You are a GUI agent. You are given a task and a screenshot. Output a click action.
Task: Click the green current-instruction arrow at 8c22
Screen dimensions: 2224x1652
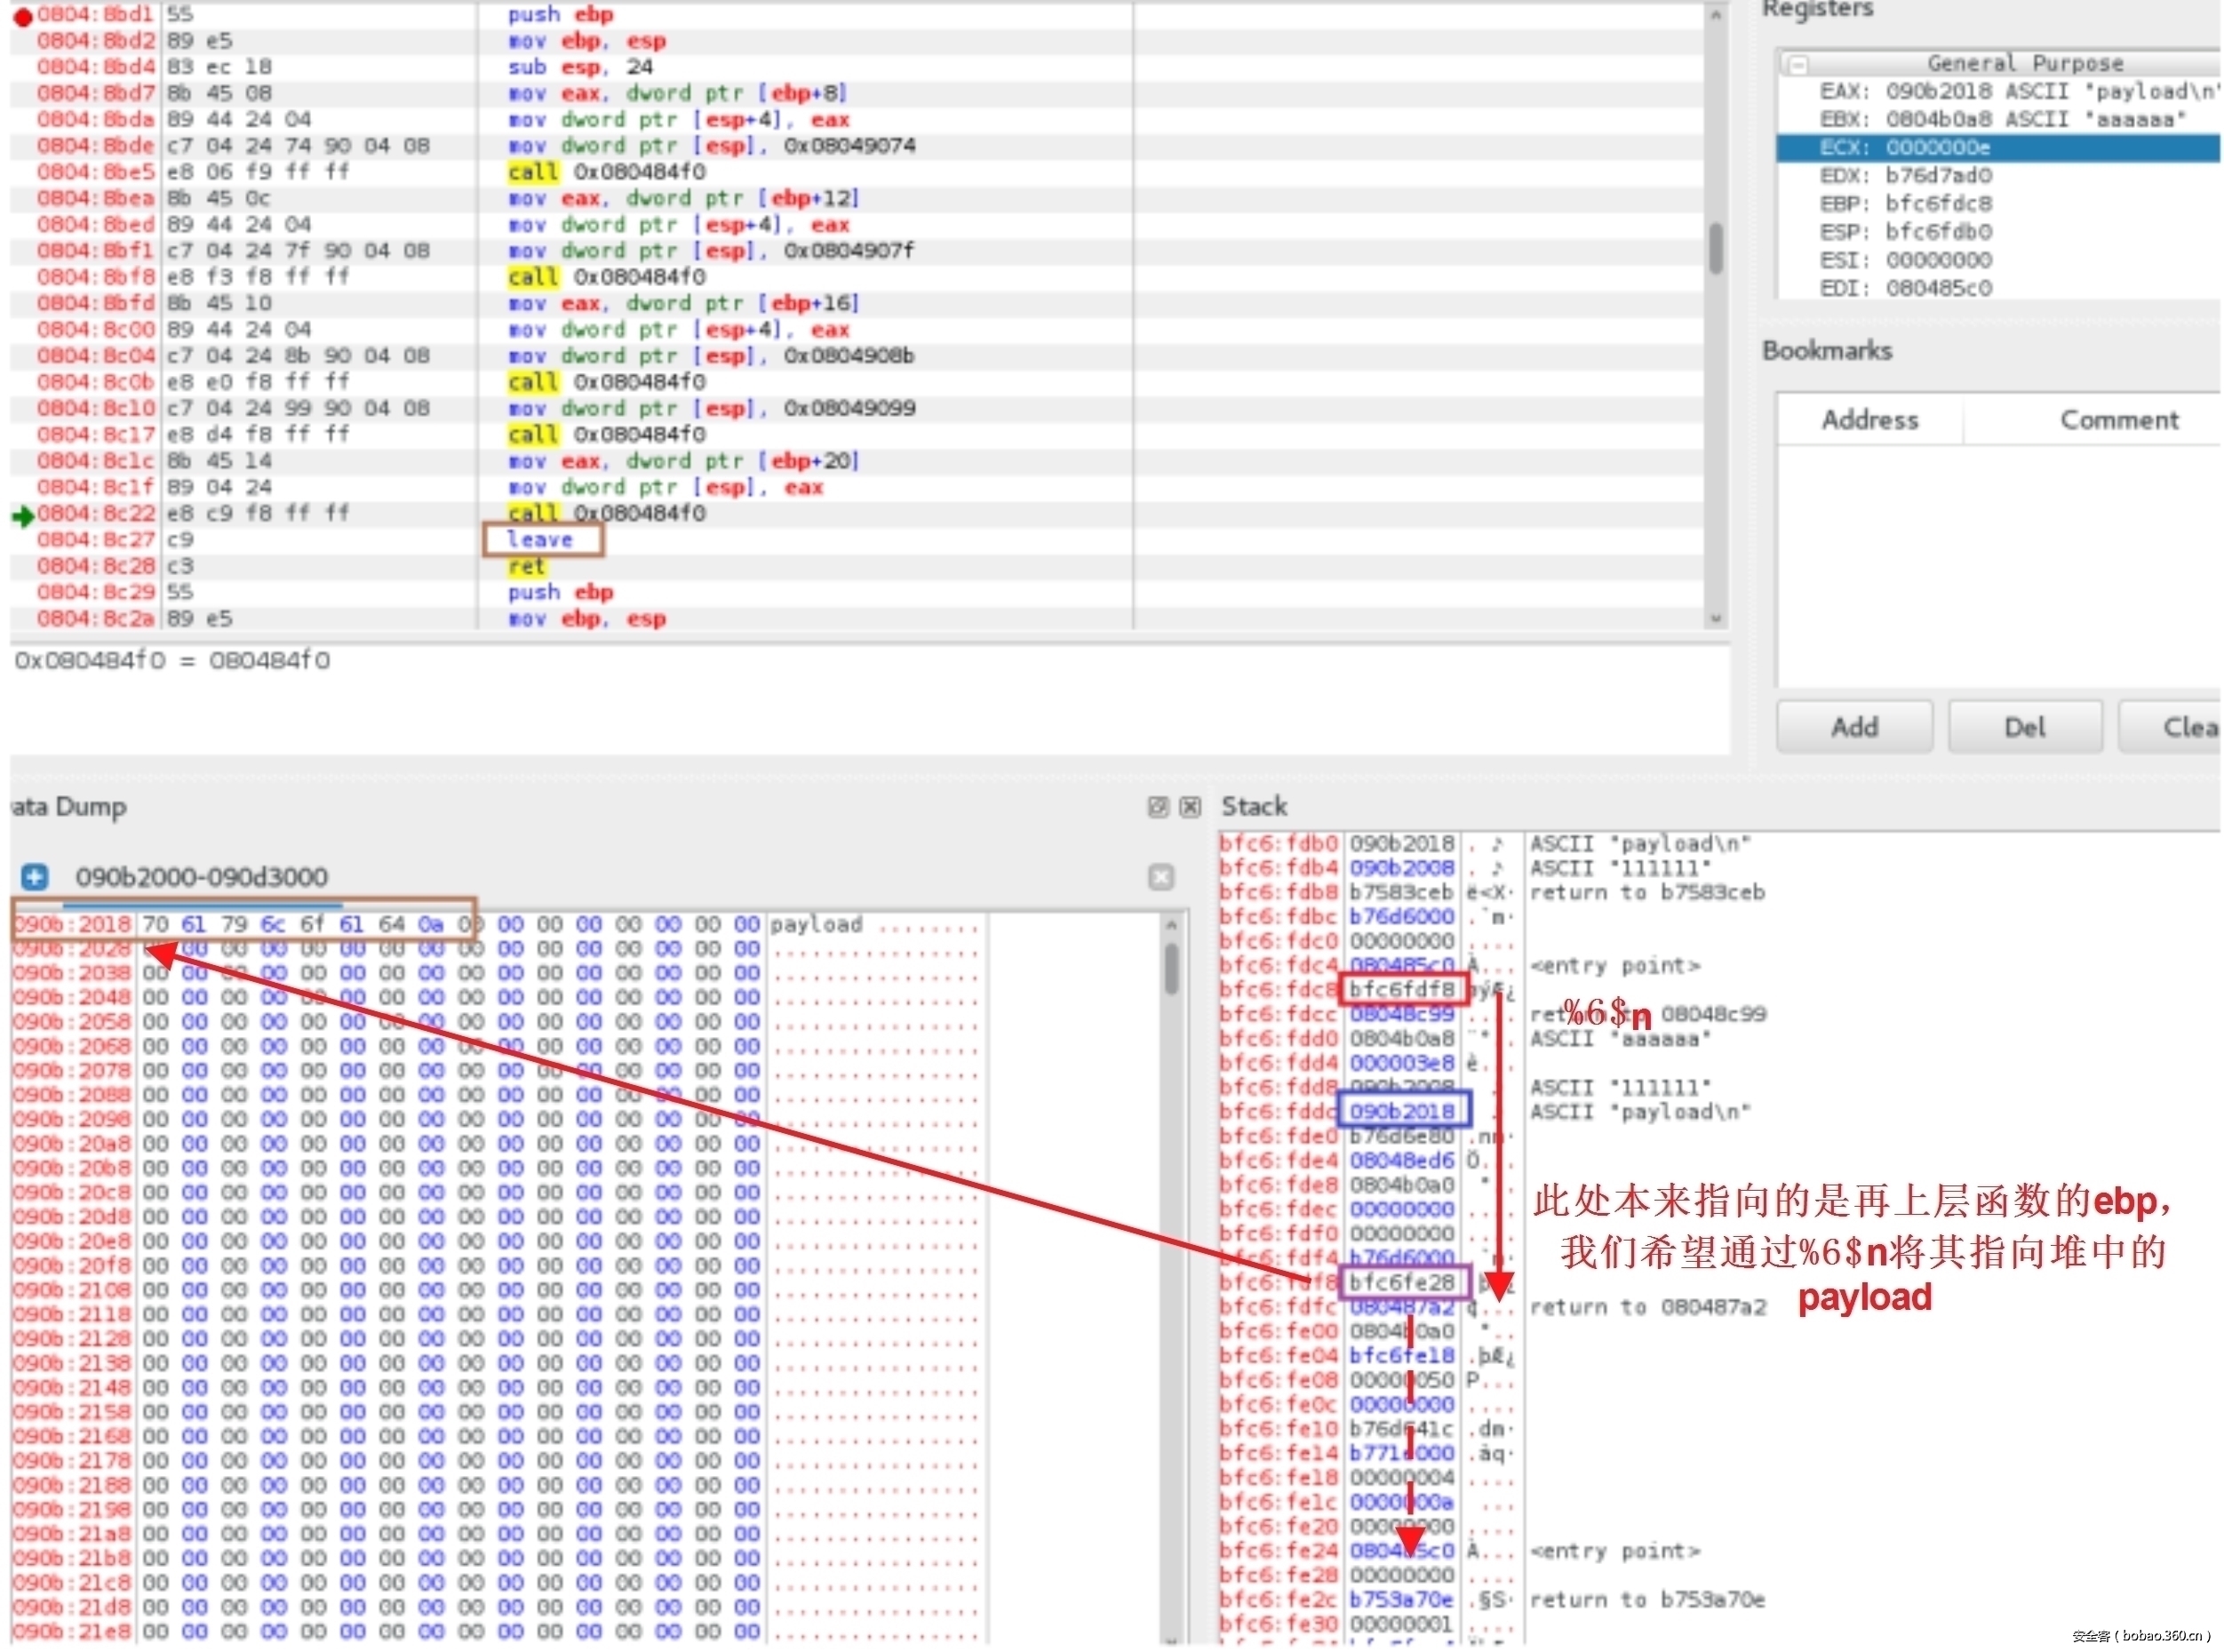[22, 516]
